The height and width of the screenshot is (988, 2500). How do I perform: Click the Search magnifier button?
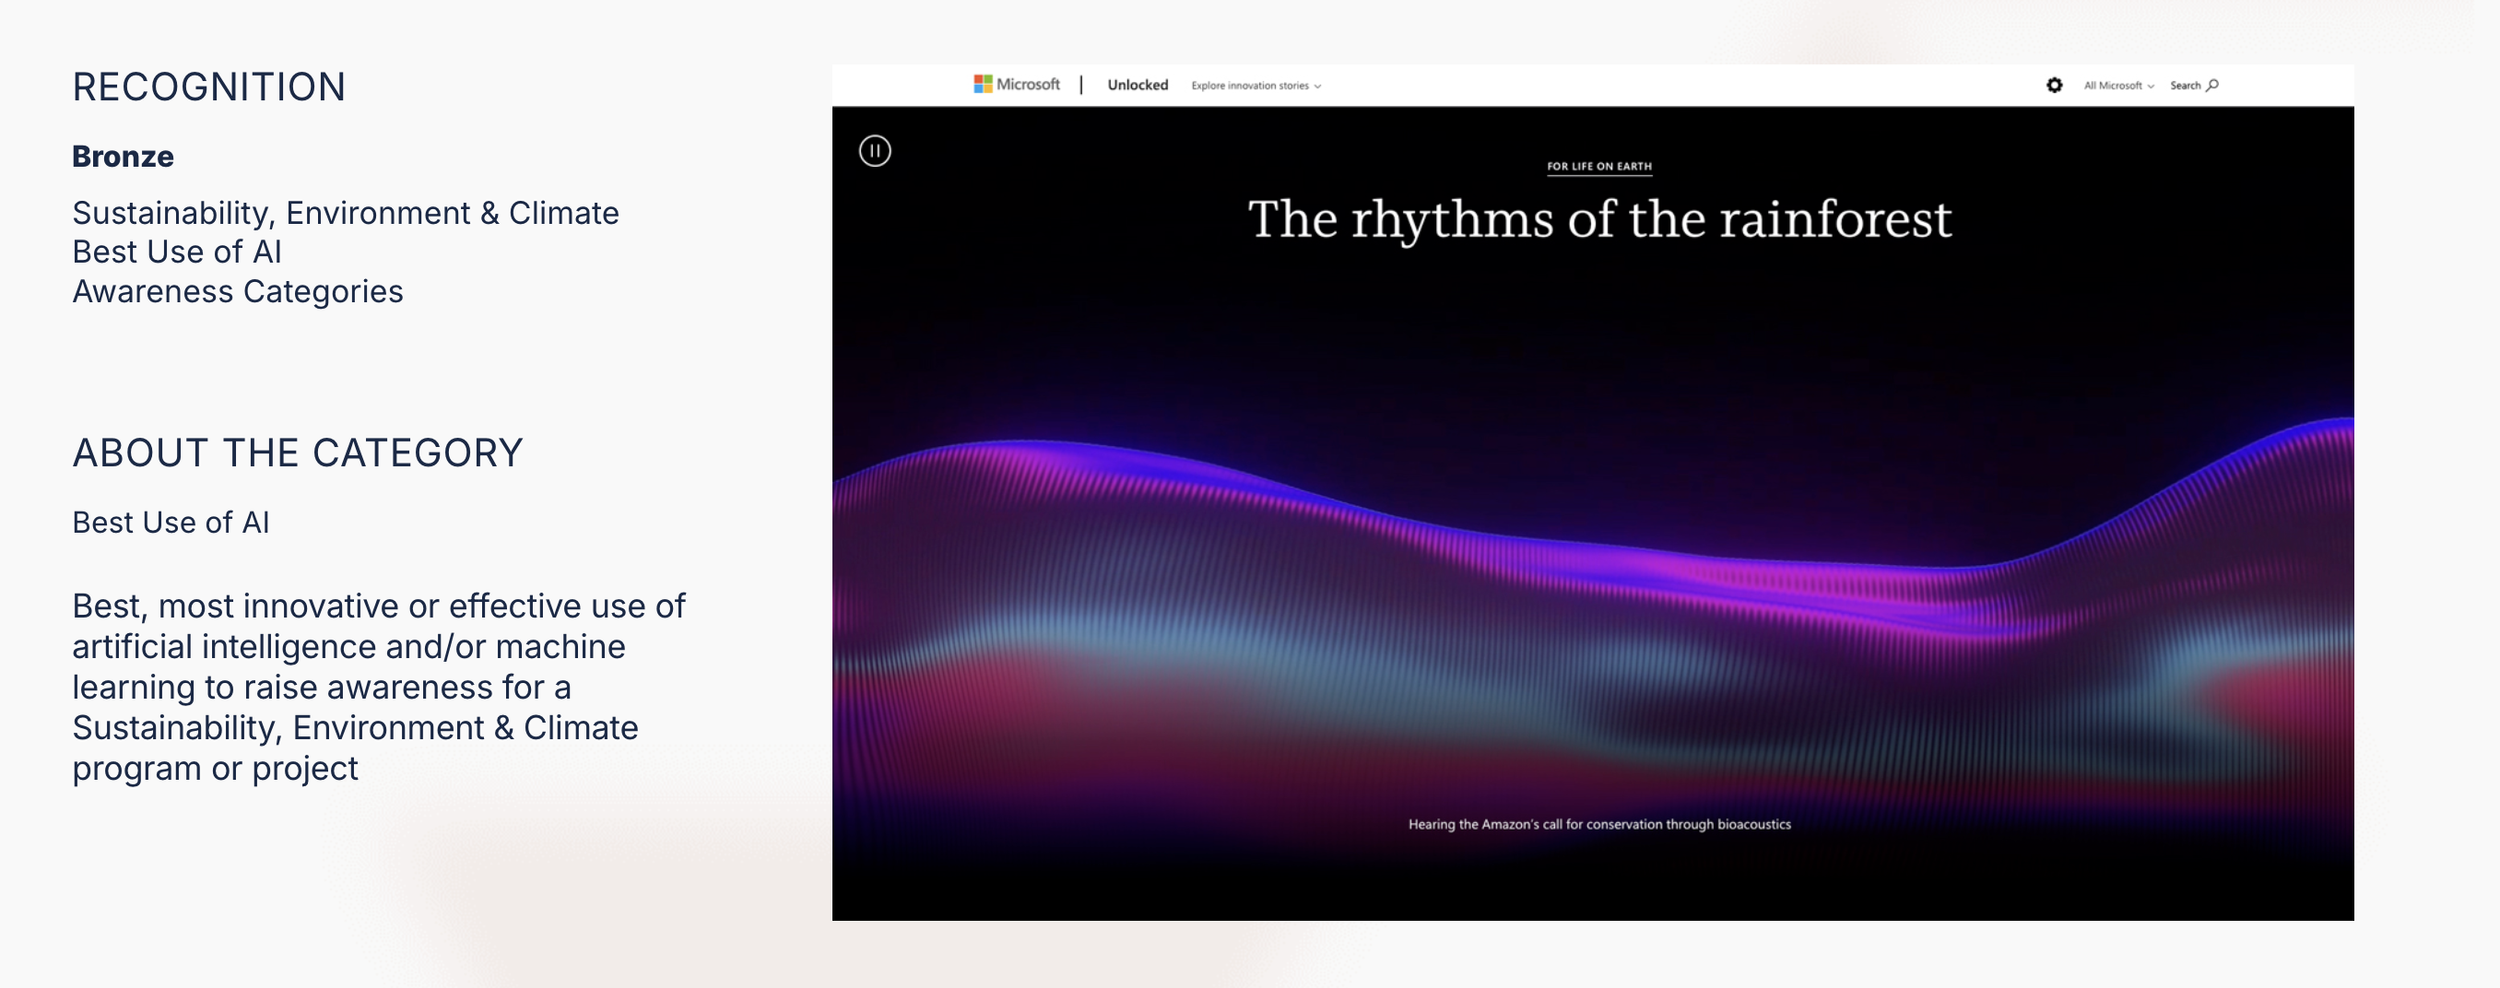[x=2194, y=85]
